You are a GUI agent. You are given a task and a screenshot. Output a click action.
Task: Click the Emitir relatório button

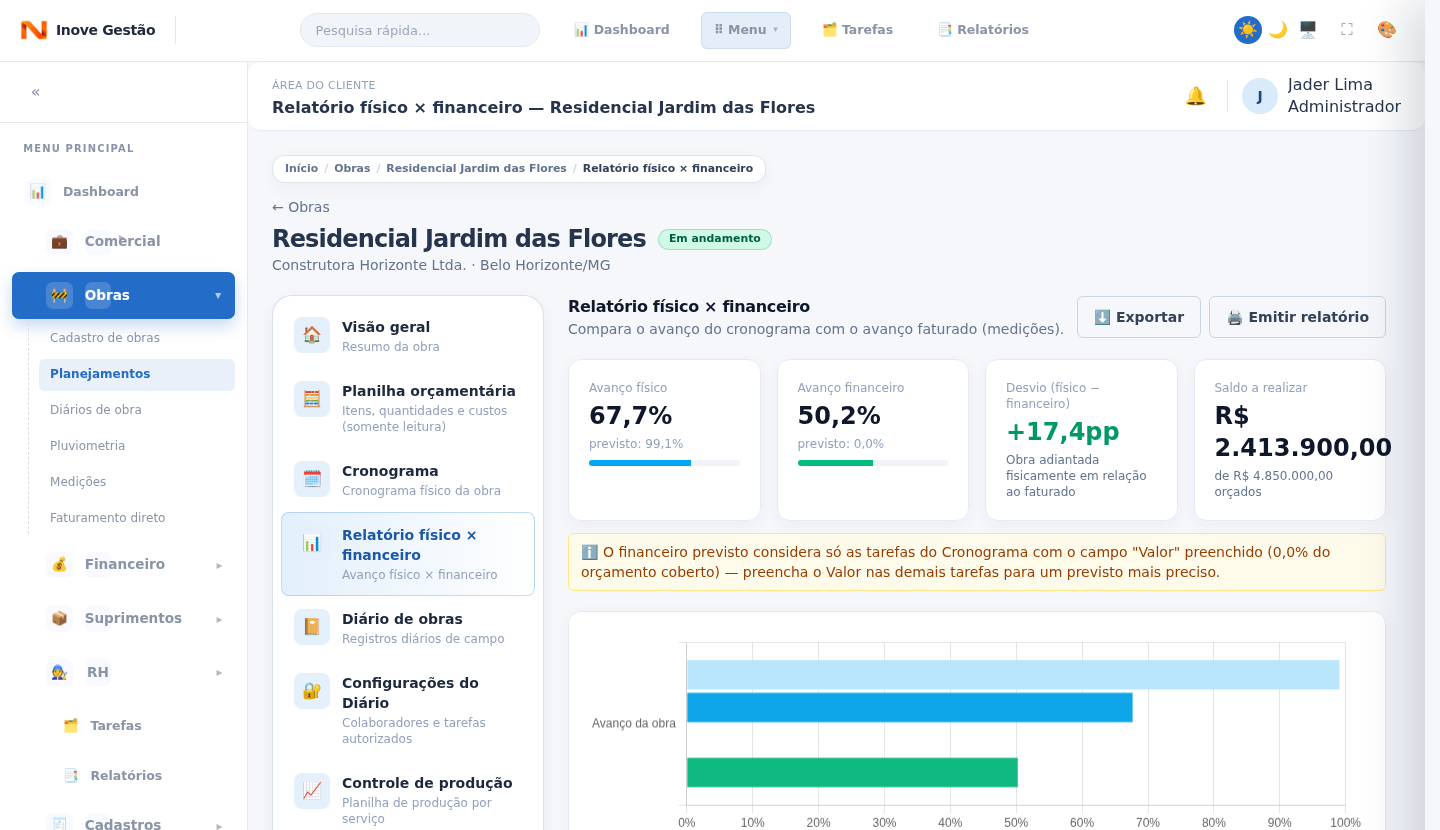click(1297, 317)
